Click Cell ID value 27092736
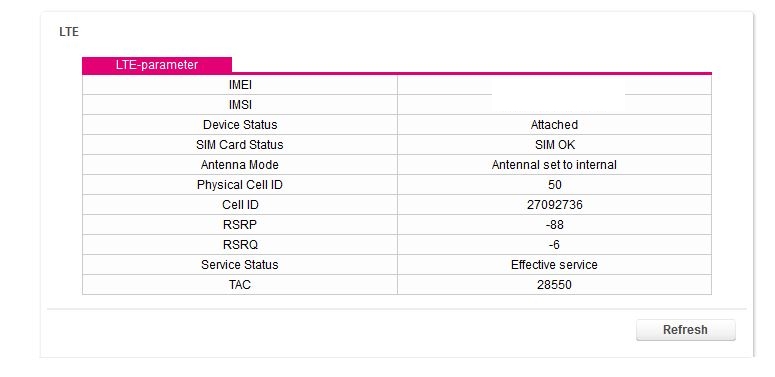Viewport: 775px width, 377px height. tap(555, 205)
